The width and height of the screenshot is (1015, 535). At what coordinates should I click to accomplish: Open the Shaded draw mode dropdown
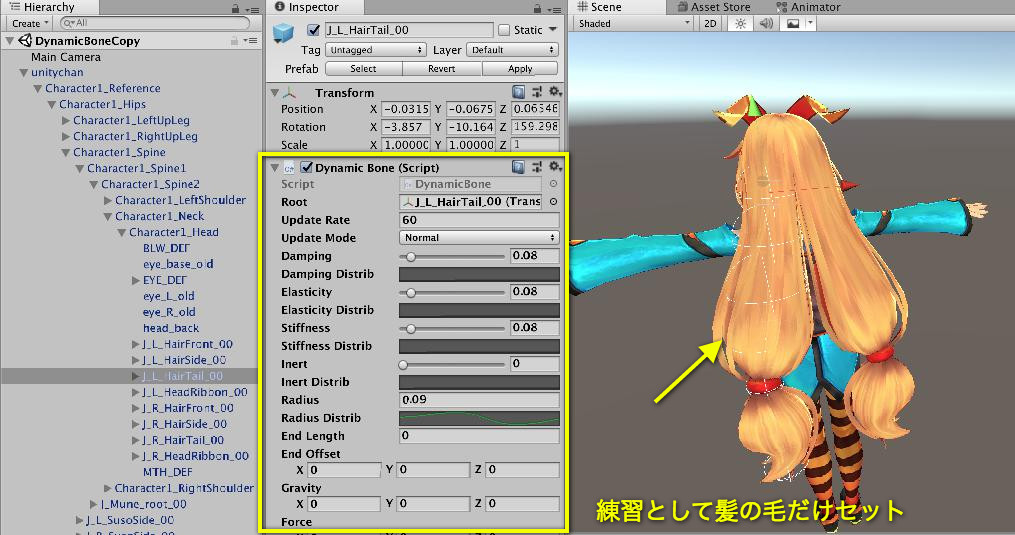tap(634, 24)
